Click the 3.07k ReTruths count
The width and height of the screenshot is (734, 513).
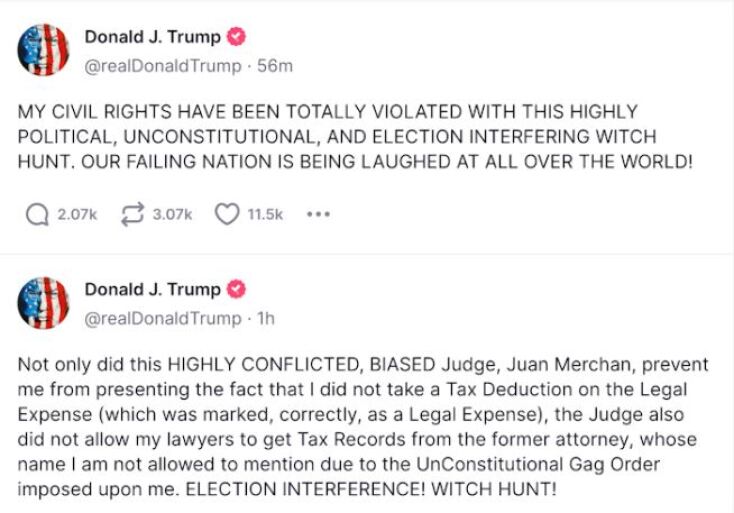point(172,214)
